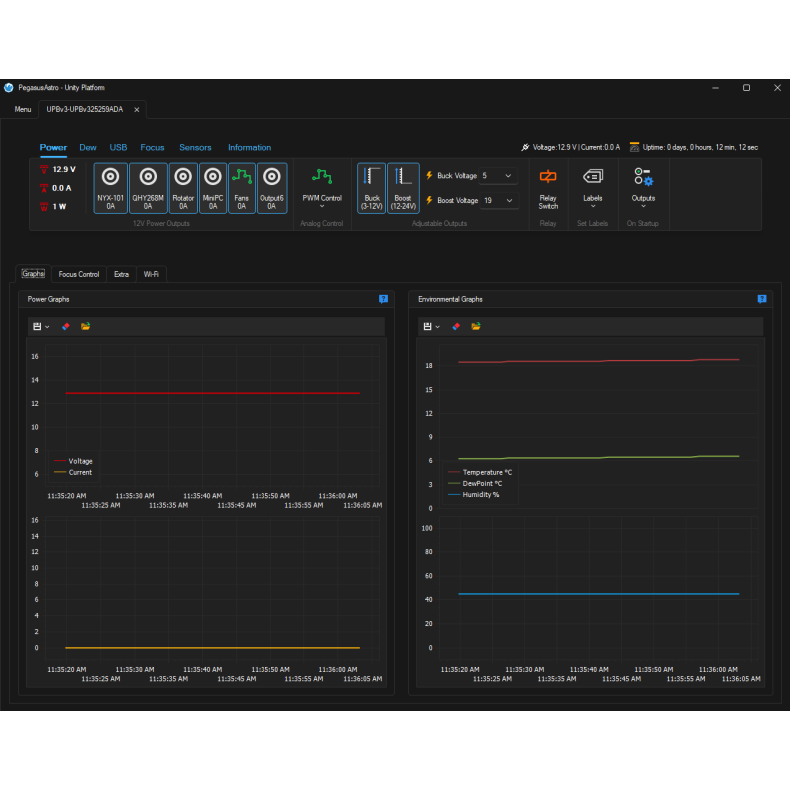
Task: Switch to the Dew tab
Action: pyautogui.click(x=88, y=148)
